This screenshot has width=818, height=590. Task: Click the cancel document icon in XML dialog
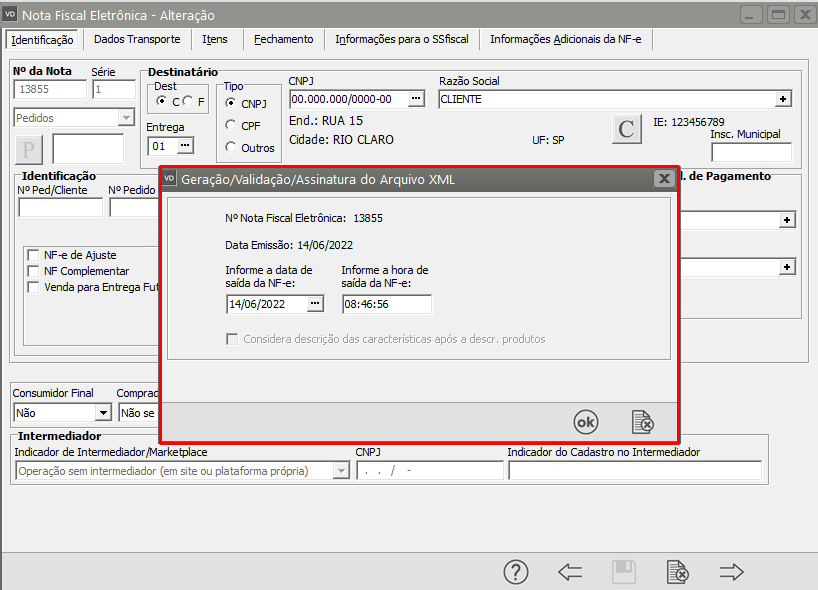642,422
